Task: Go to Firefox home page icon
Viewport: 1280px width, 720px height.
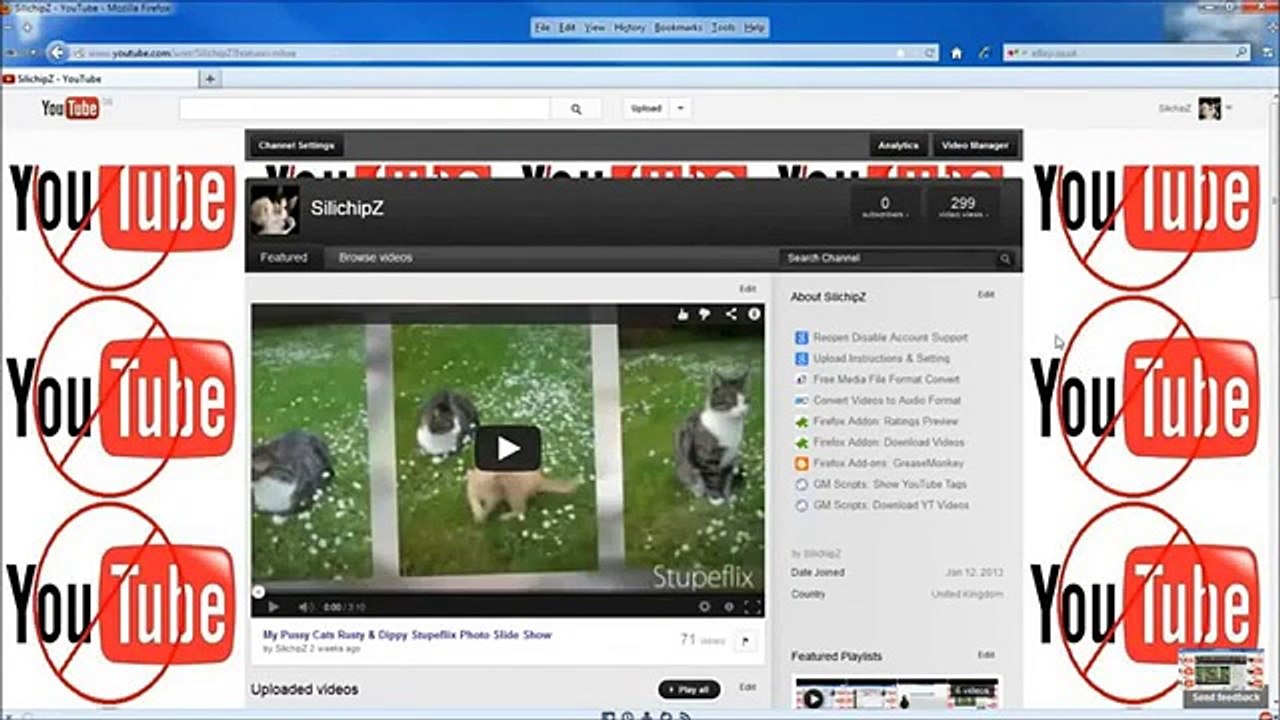Action: point(956,53)
